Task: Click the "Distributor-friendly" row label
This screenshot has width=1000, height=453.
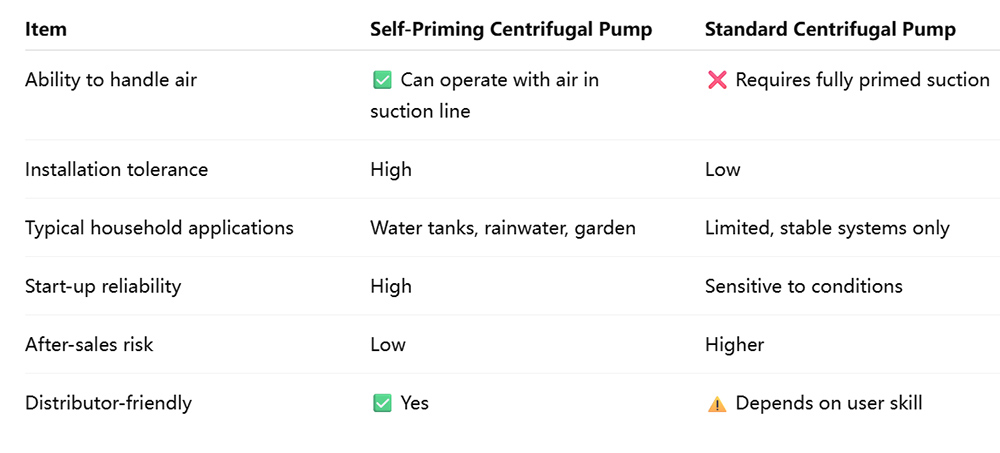Action: coord(108,403)
